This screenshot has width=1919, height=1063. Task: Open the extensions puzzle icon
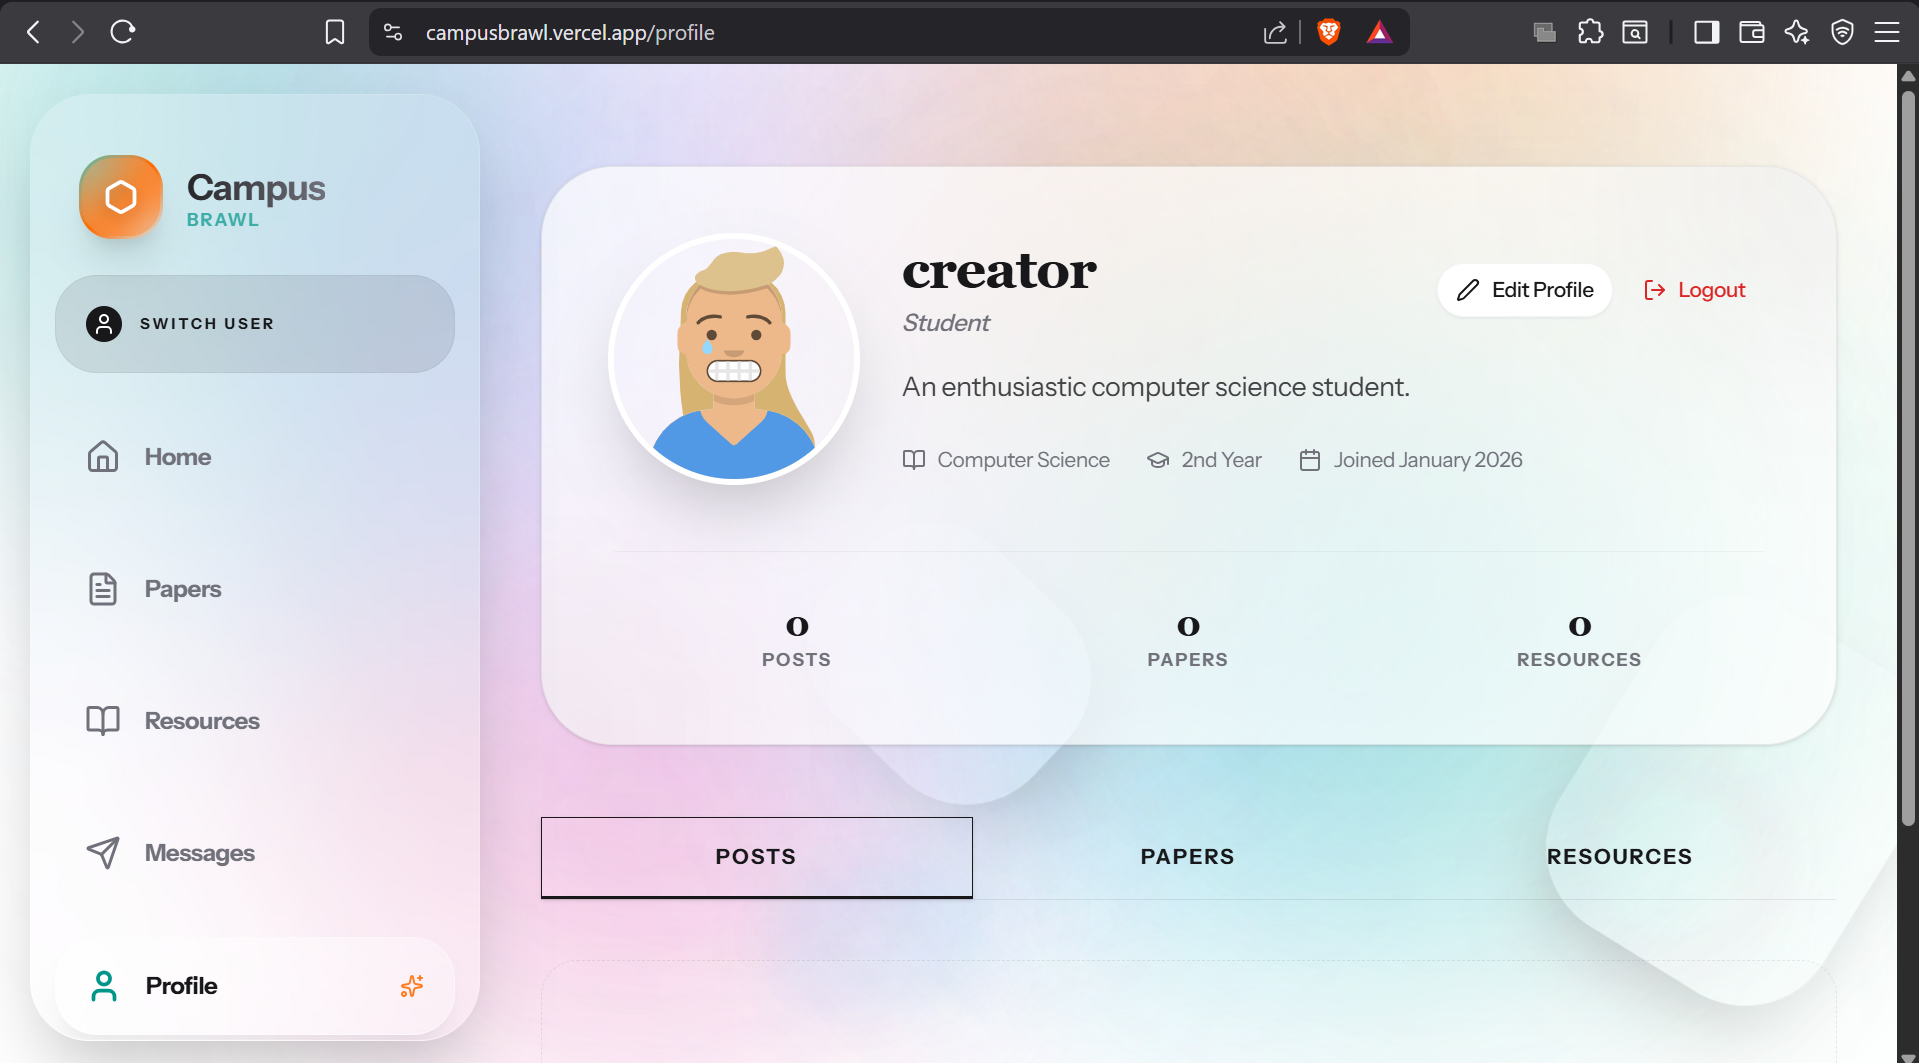1590,32
